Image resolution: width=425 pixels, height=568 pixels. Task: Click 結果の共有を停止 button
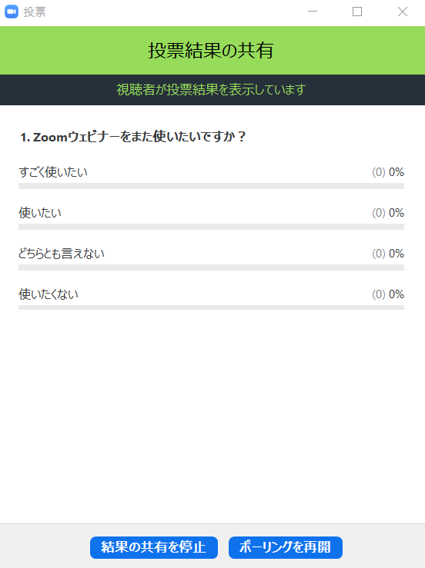(154, 547)
